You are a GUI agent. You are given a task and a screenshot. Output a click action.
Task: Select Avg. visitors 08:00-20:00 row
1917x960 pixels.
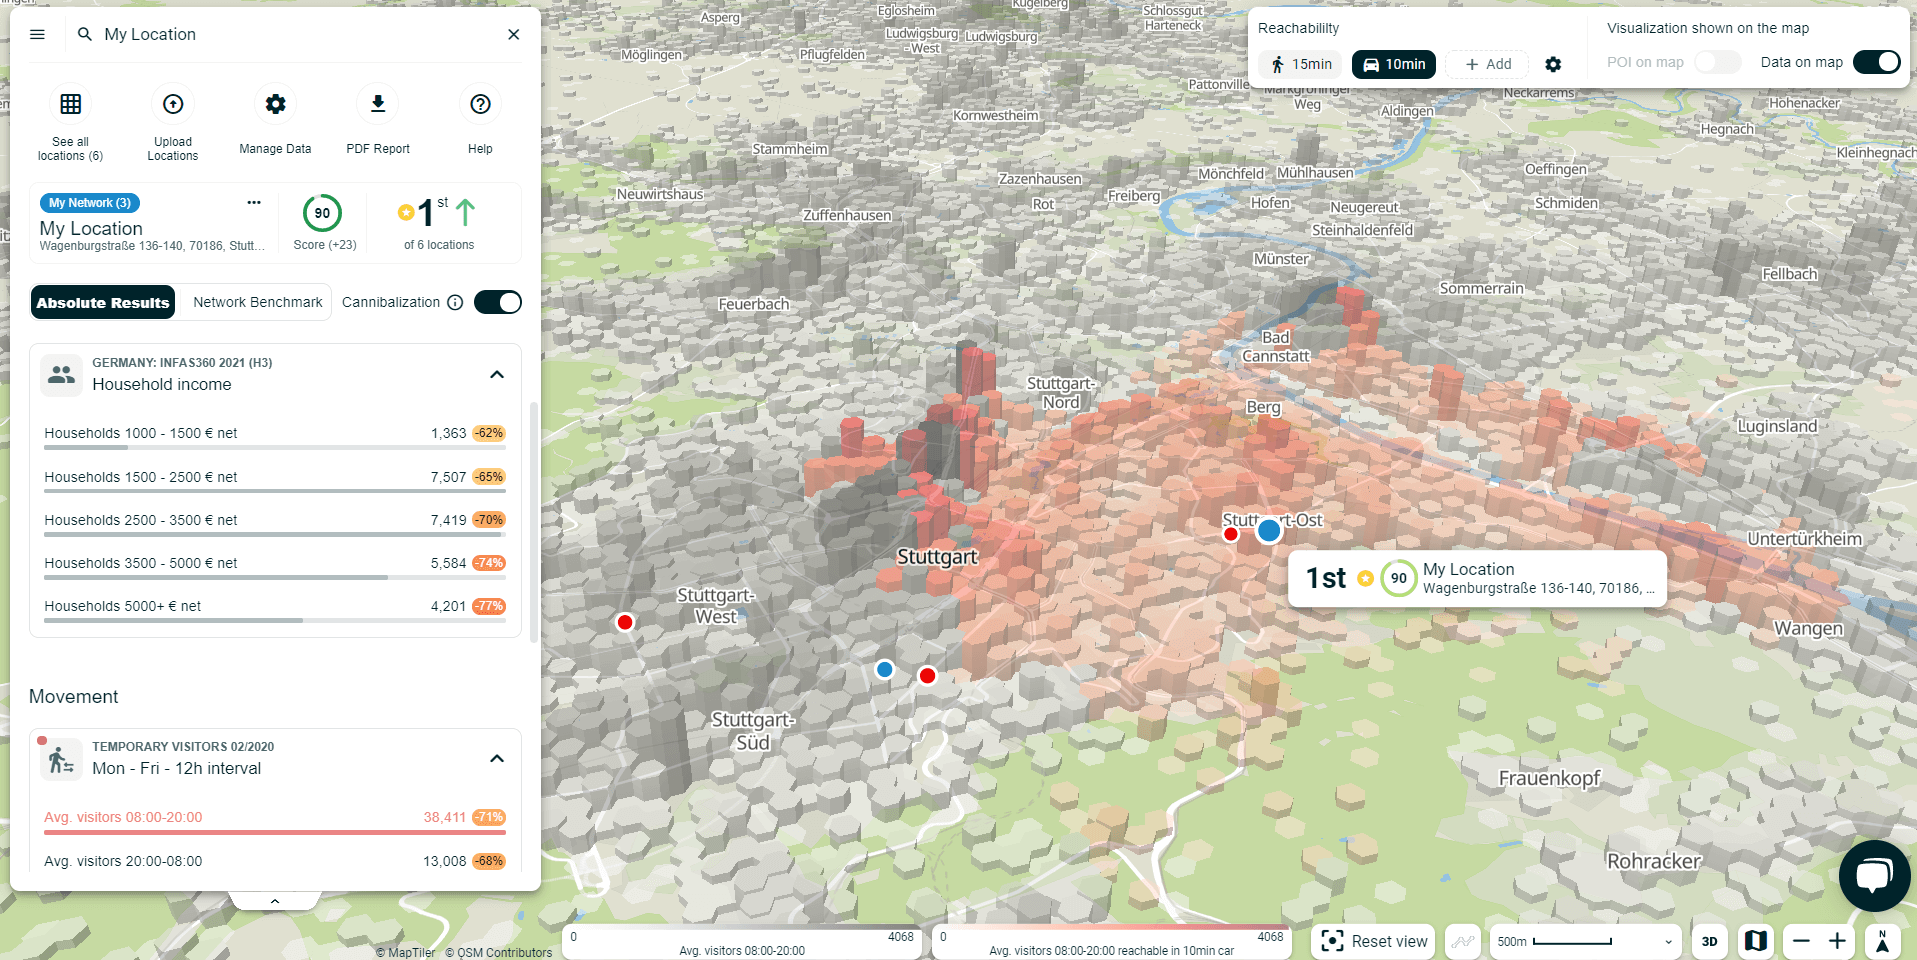coord(275,820)
